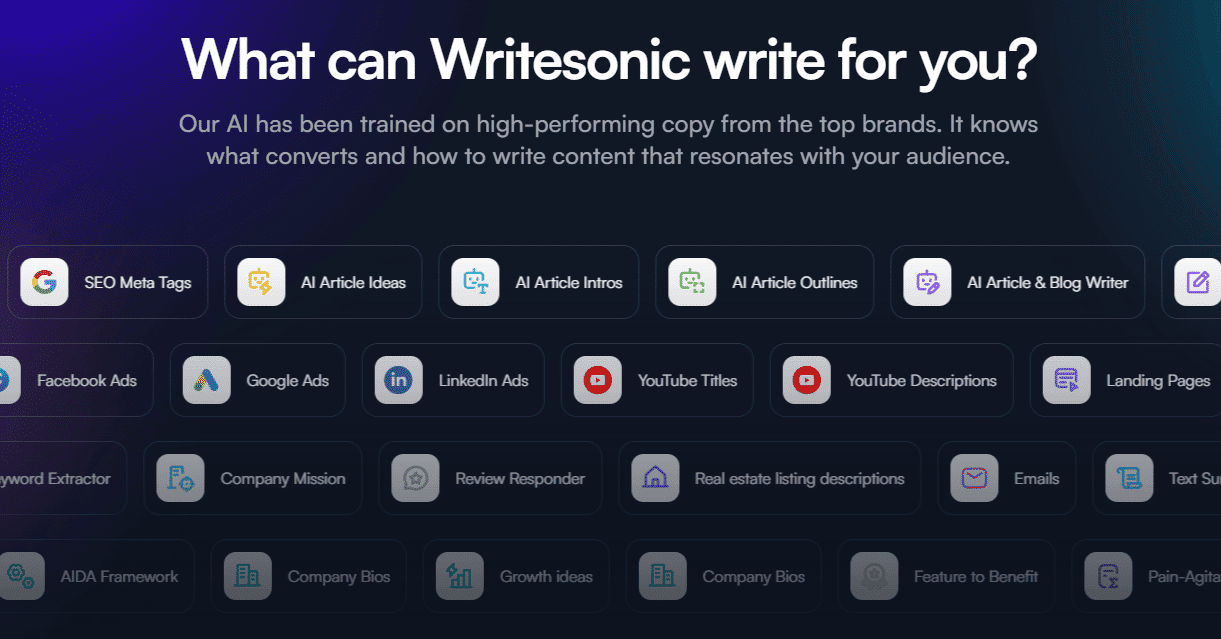This screenshot has height=639, width=1221.
Task: Open the Text Summary scroll icon
Action: point(1129,478)
